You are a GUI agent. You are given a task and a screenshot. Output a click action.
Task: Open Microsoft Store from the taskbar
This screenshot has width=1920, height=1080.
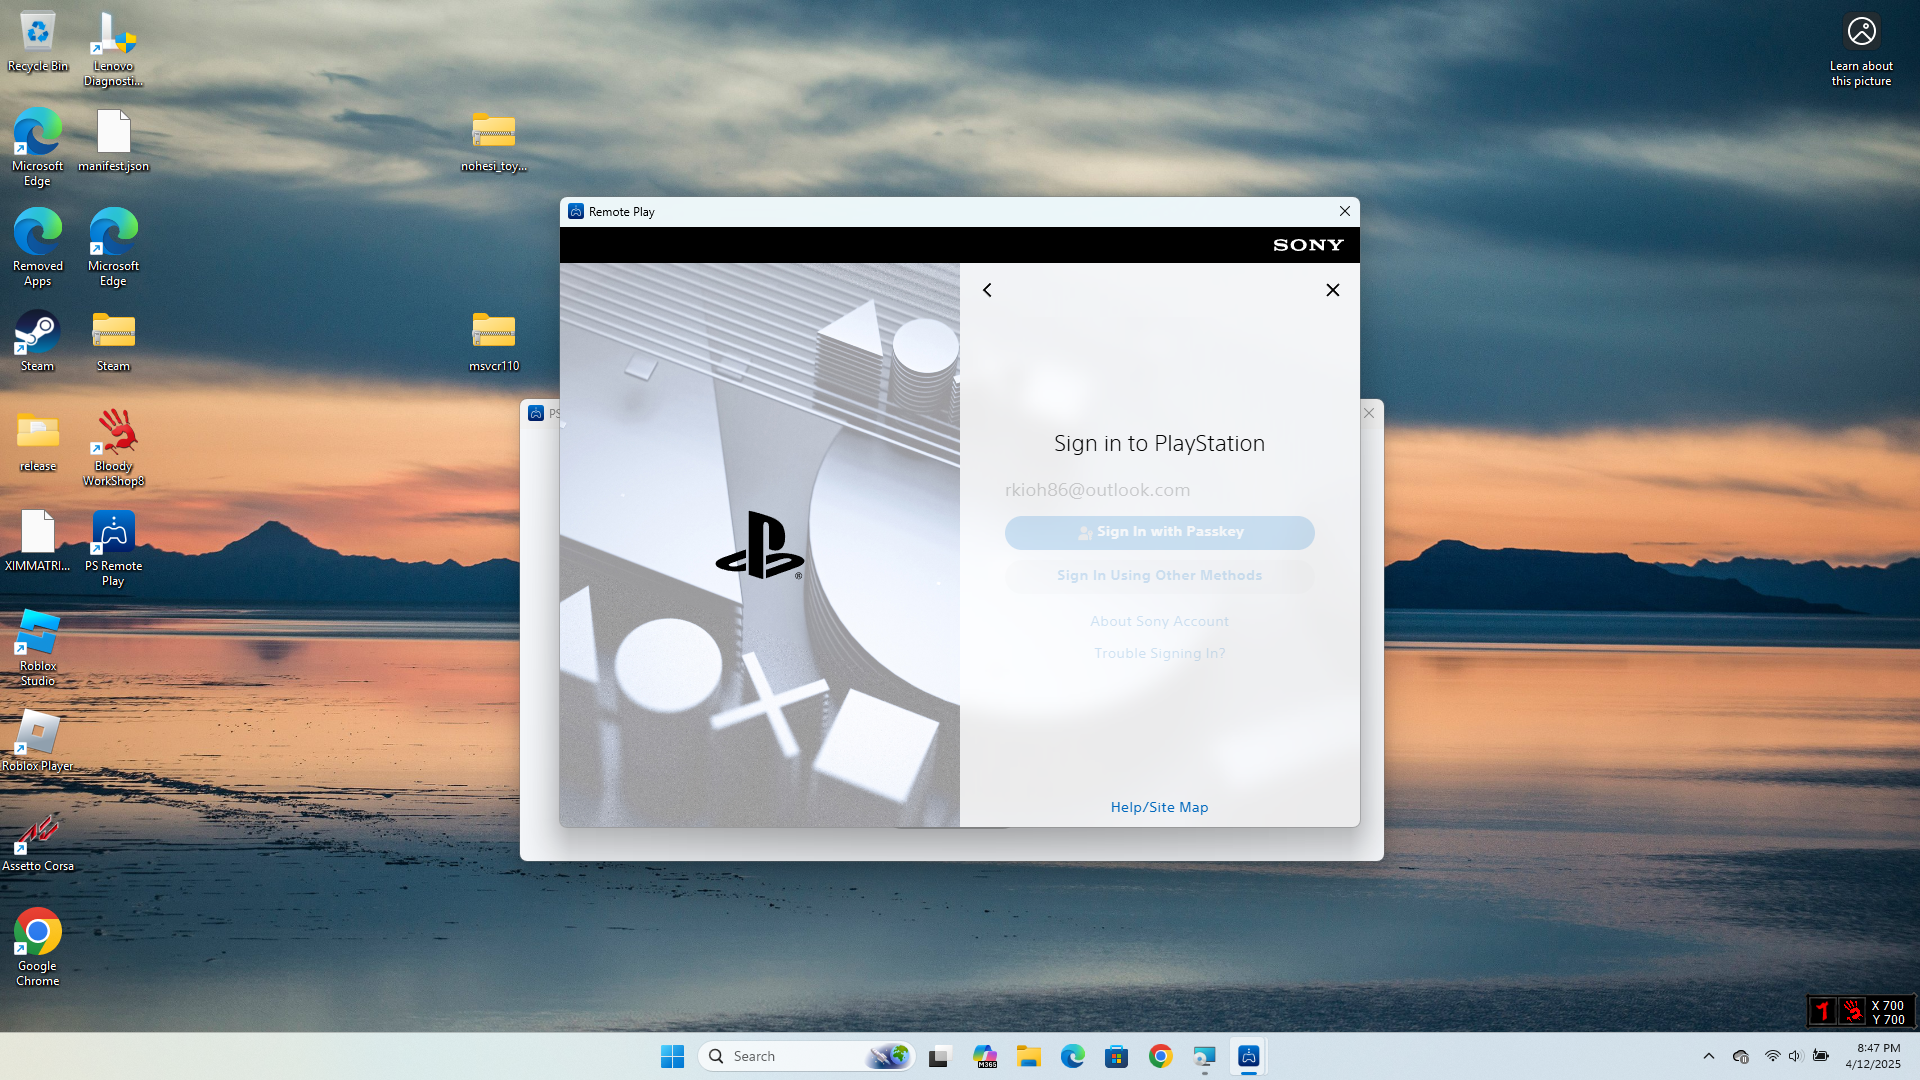pyautogui.click(x=1117, y=1056)
